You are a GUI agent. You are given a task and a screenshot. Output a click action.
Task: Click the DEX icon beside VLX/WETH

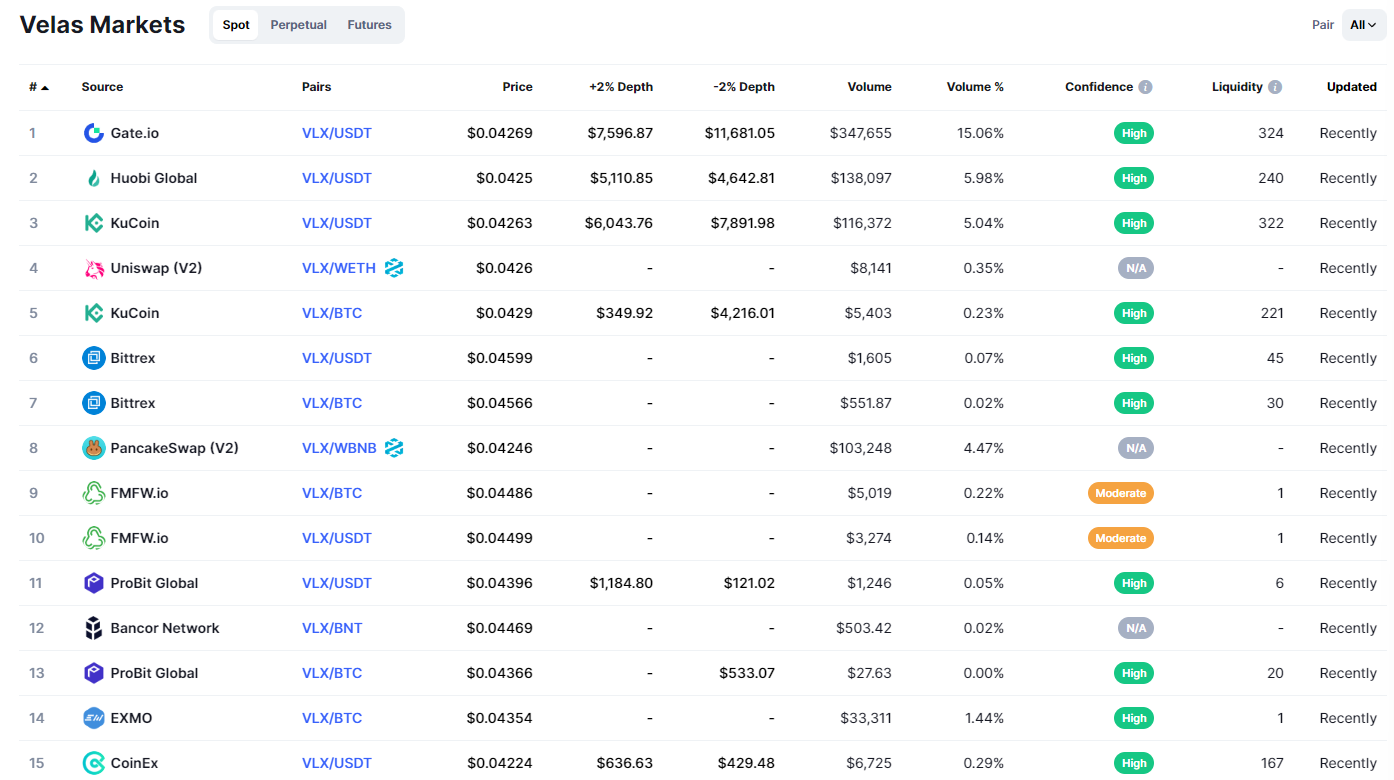[394, 268]
